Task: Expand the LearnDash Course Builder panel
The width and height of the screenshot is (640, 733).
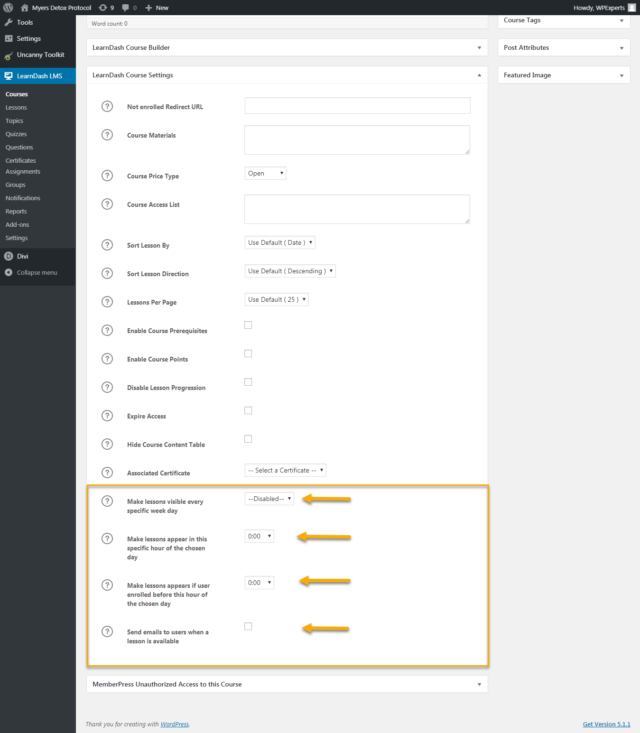Action: [x=479, y=48]
